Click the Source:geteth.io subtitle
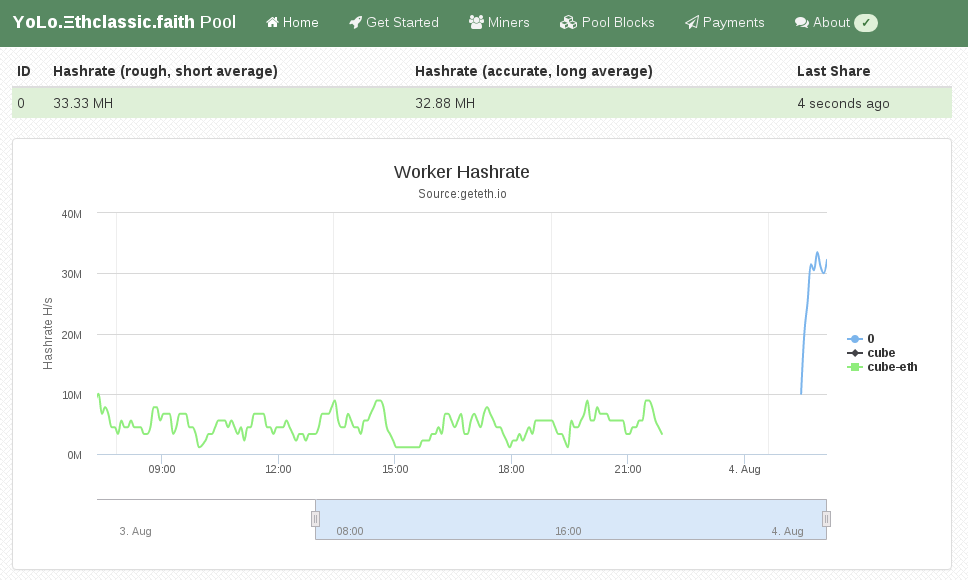Image resolution: width=968 pixels, height=580 pixels. (462, 194)
